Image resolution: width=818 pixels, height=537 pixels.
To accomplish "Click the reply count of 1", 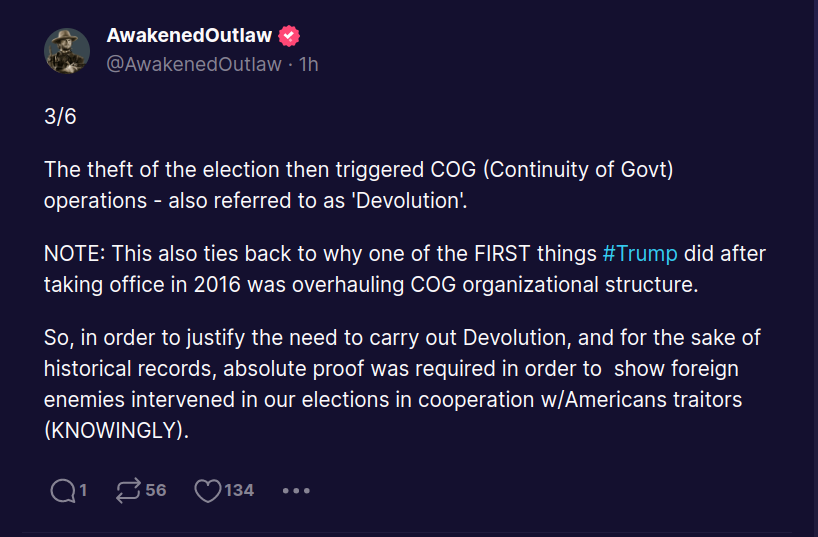I will (x=84, y=490).
